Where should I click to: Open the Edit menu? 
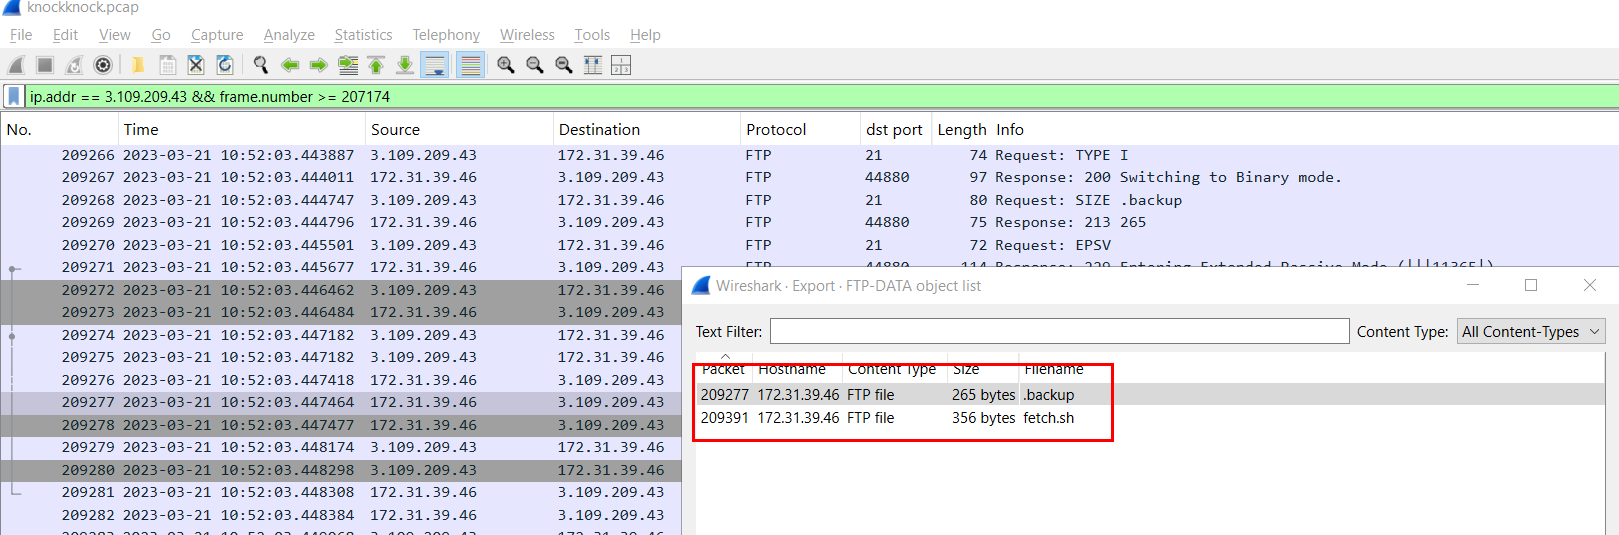65,35
